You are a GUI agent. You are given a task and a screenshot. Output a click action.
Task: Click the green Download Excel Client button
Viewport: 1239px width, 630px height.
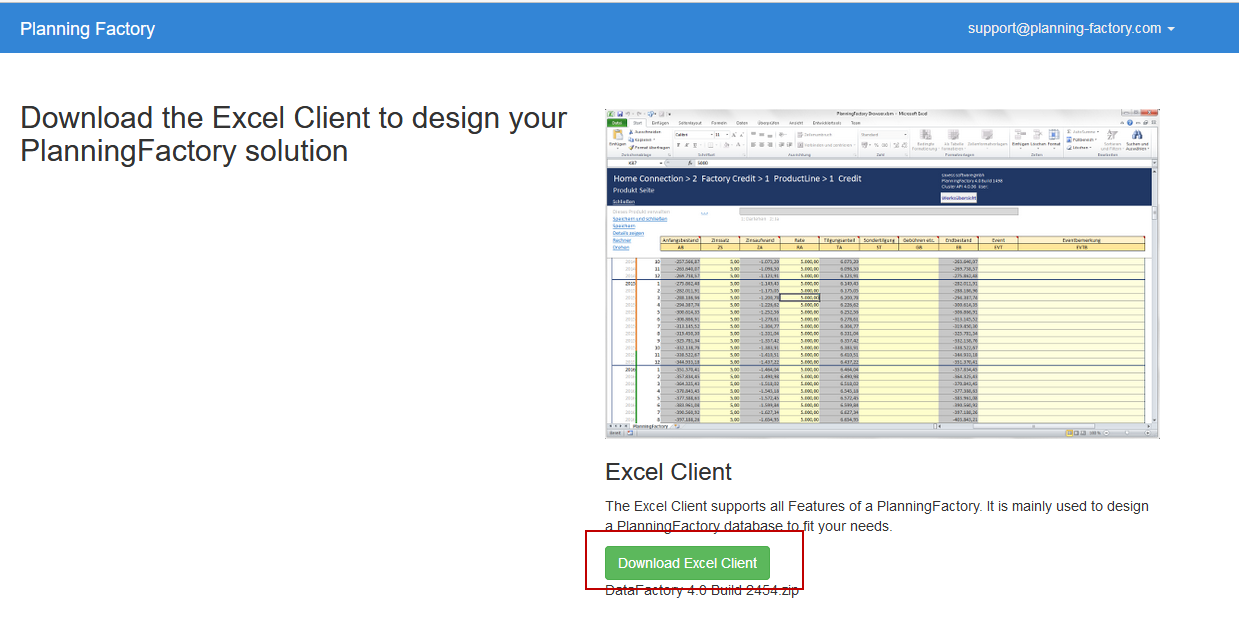687,563
